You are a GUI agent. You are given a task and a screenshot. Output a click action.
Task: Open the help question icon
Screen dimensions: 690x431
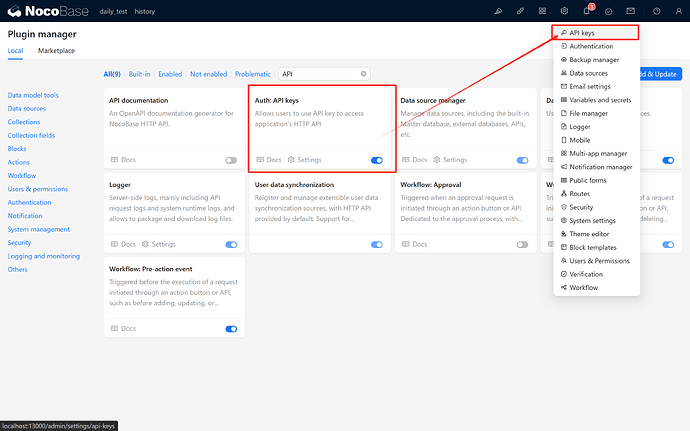657,11
